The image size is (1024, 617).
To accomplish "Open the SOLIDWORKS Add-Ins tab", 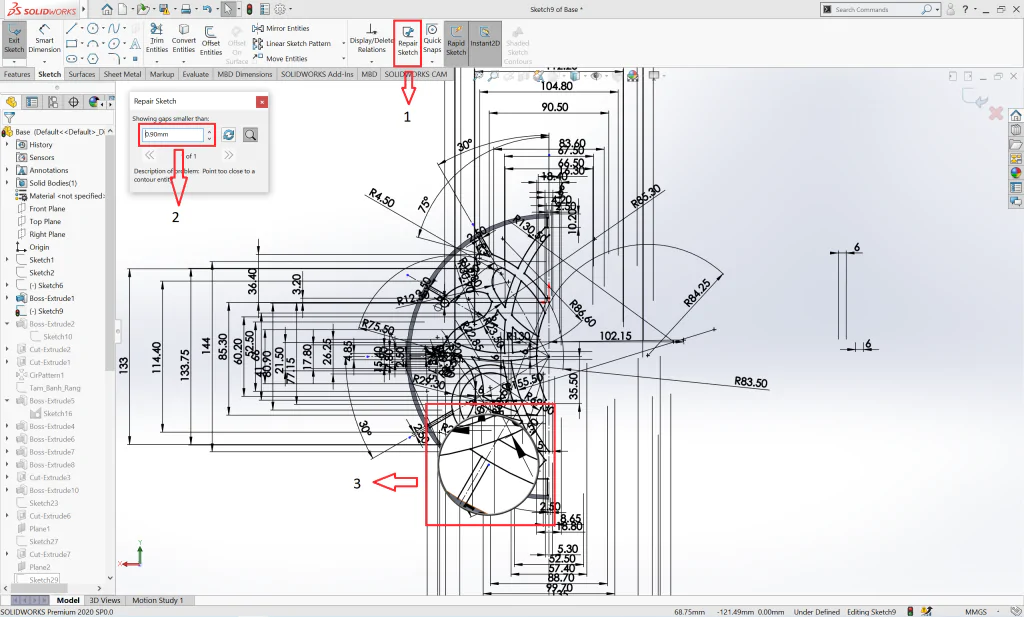I will click(x=317, y=74).
